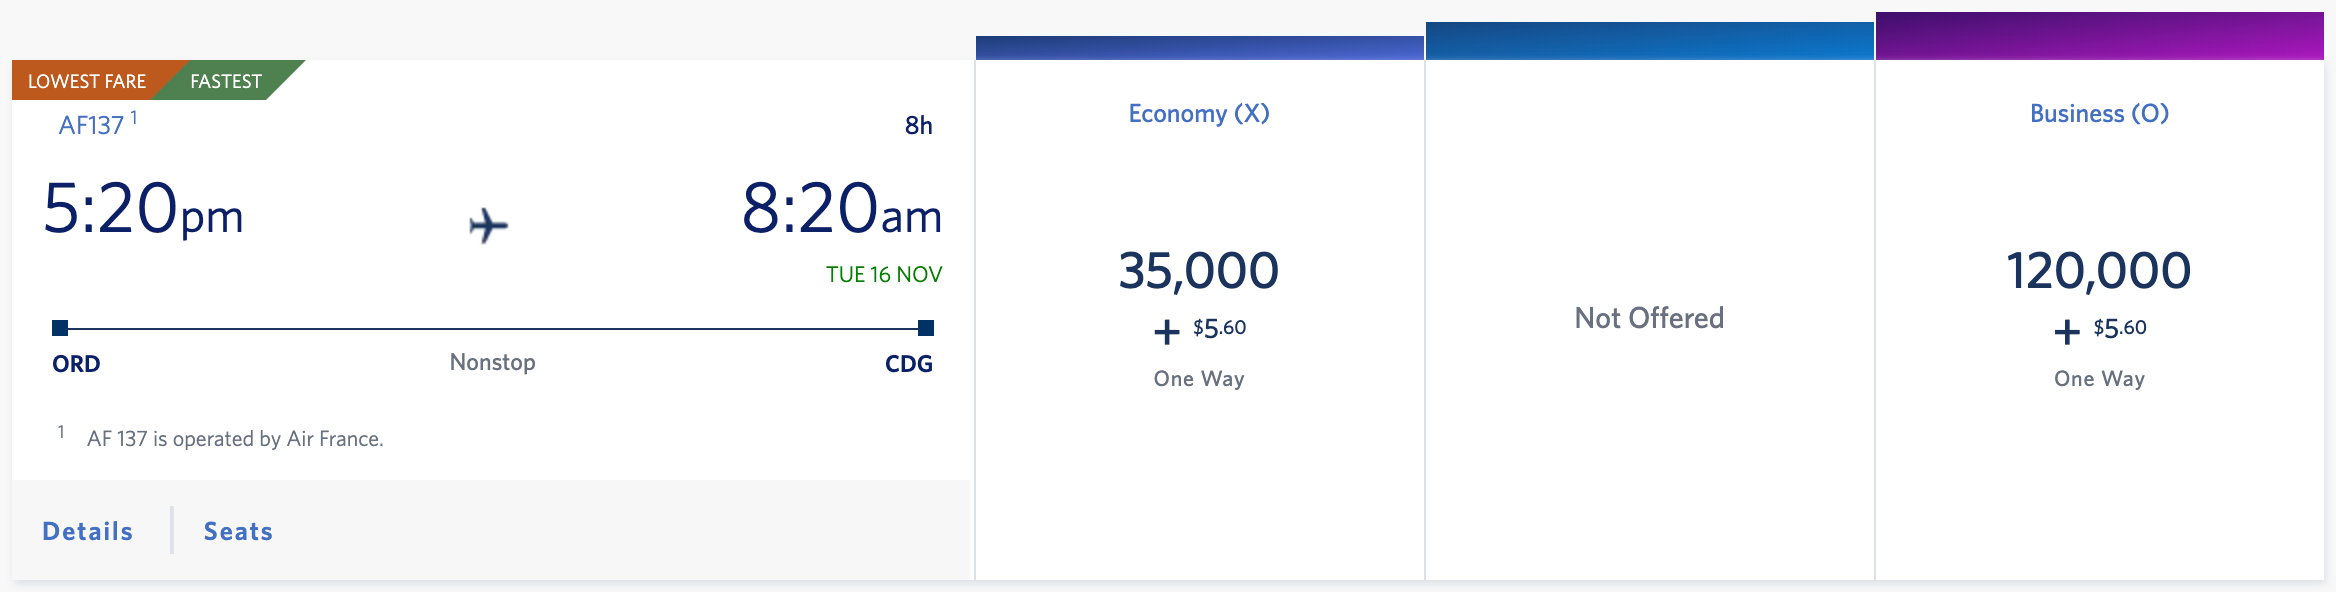Select the LOWEST FARE badge
Screen dimensions: 2336x592
[x=85, y=81]
